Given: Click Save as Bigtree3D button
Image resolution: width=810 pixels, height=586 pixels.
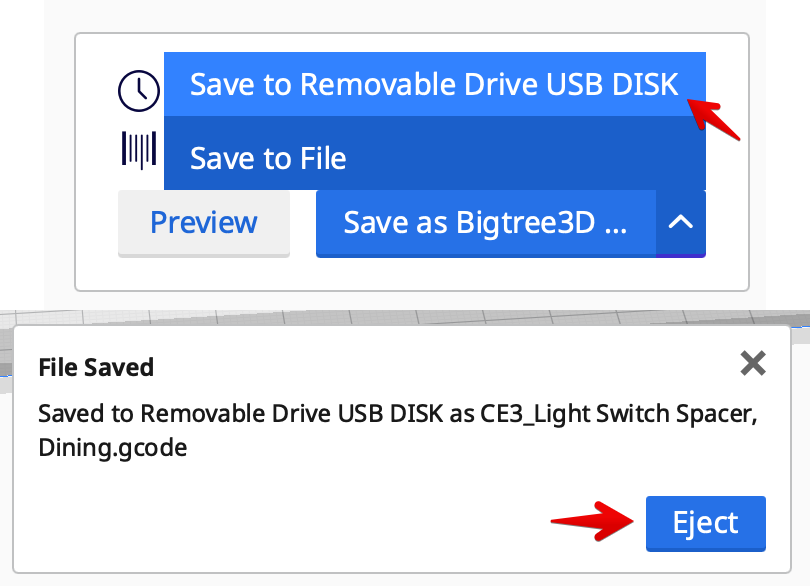Looking at the screenshot, I should [485, 222].
